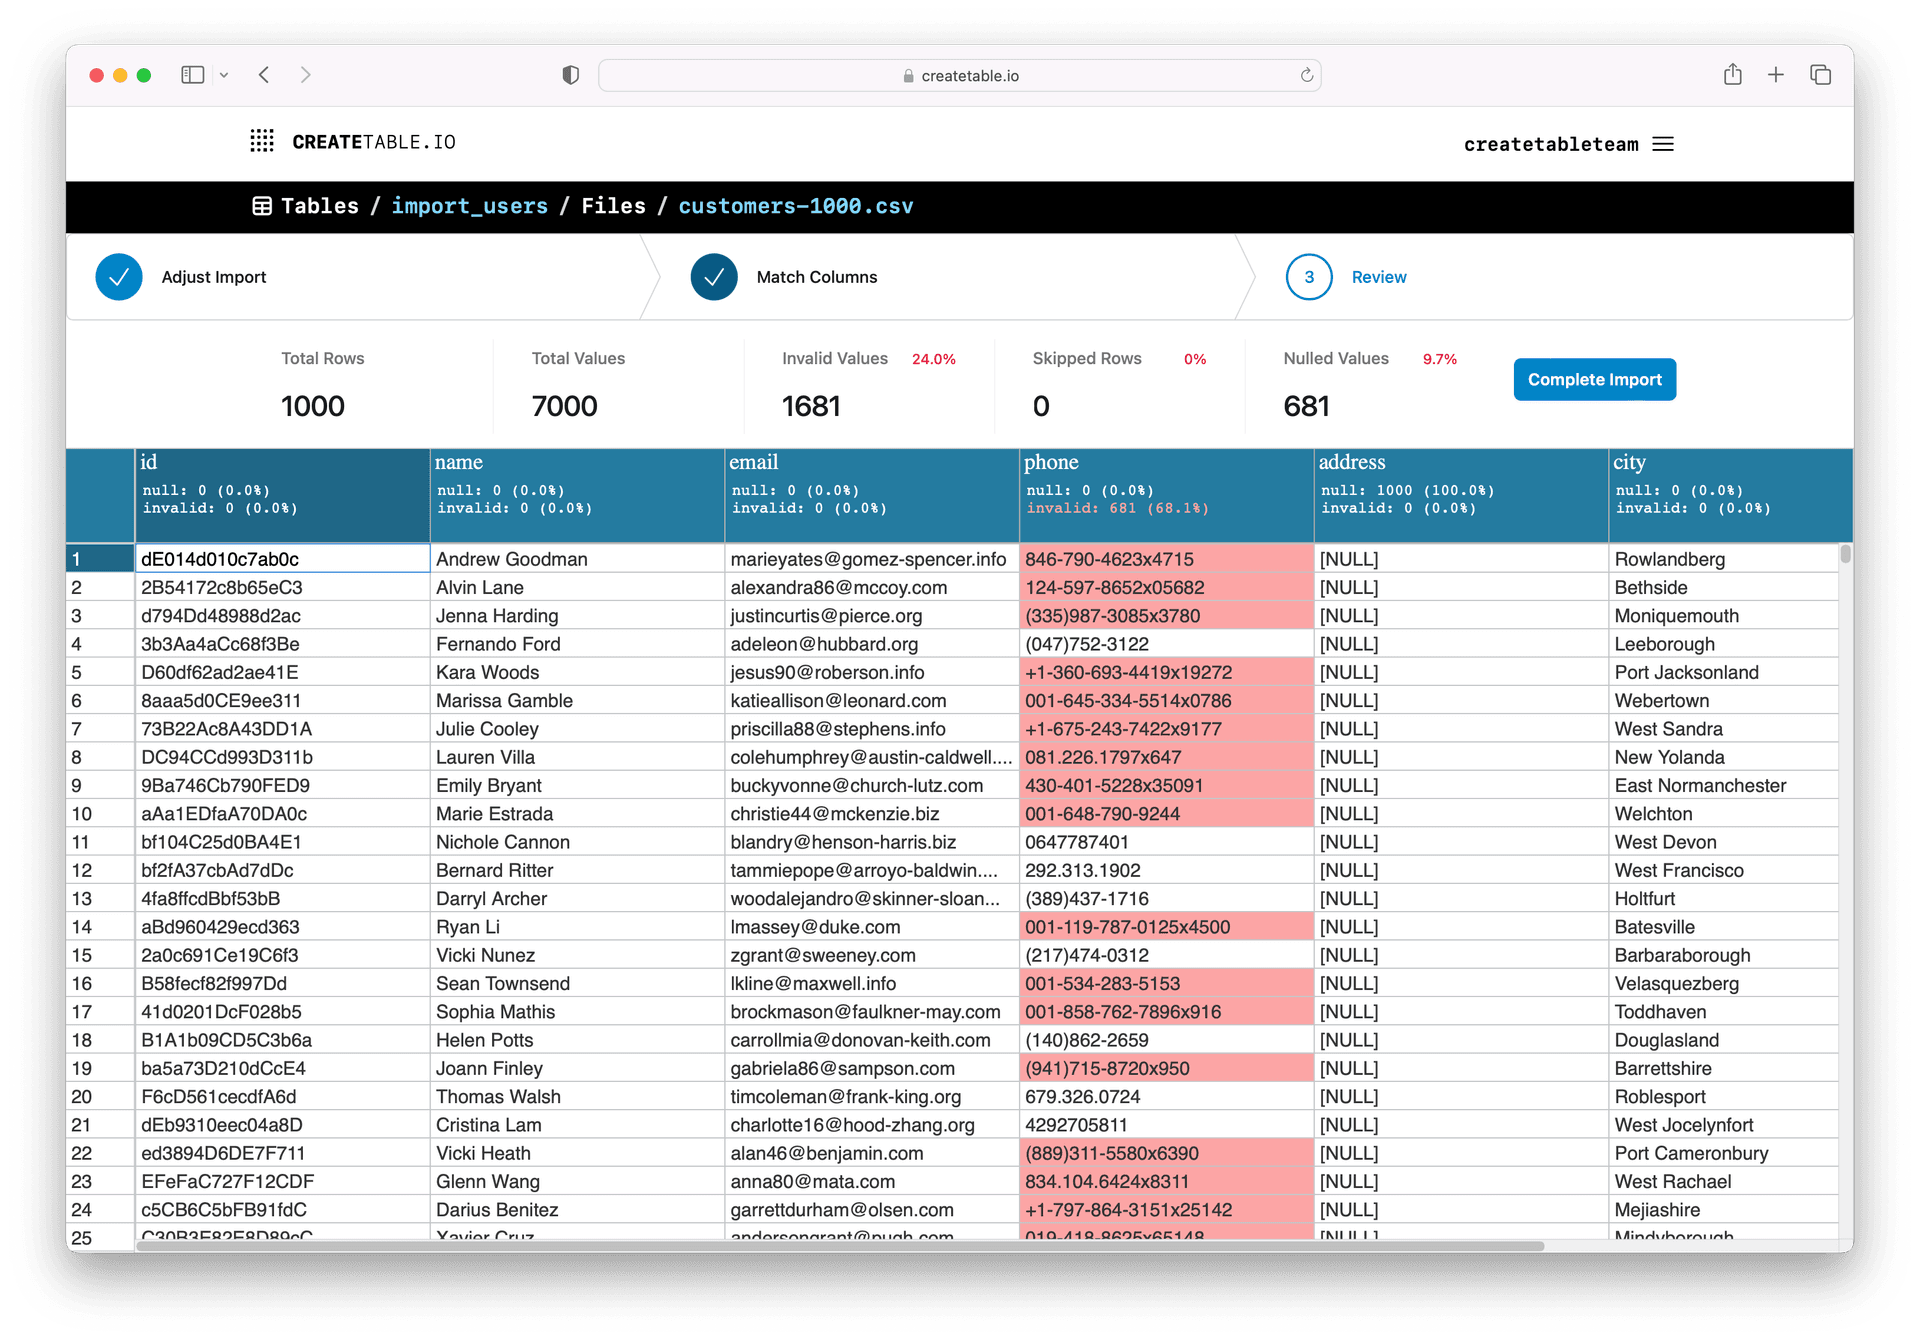Go back with the browser back arrow
The height and width of the screenshot is (1340, 1920).
[264, 75]
